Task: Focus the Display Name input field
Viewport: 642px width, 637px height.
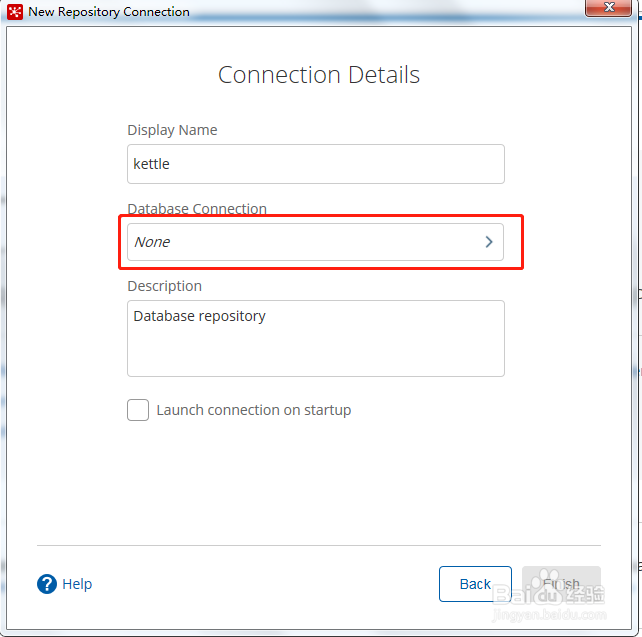Action: (315, 164)
